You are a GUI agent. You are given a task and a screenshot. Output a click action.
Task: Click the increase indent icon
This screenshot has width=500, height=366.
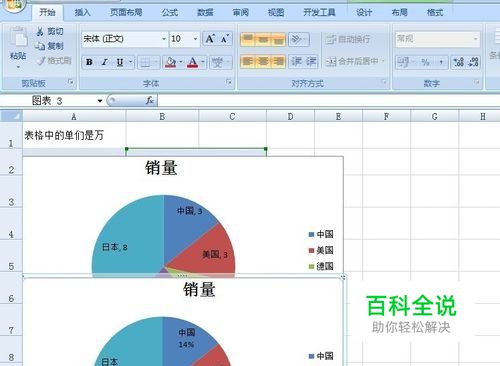coord(311,62)
